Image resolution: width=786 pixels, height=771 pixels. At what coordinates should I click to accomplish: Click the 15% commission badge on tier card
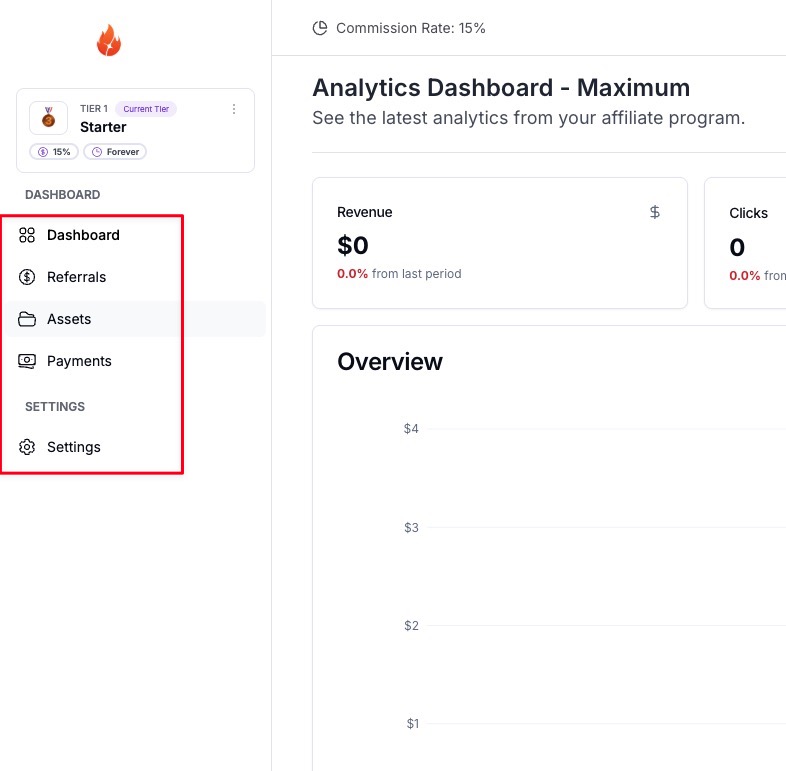tap(54, 152)
